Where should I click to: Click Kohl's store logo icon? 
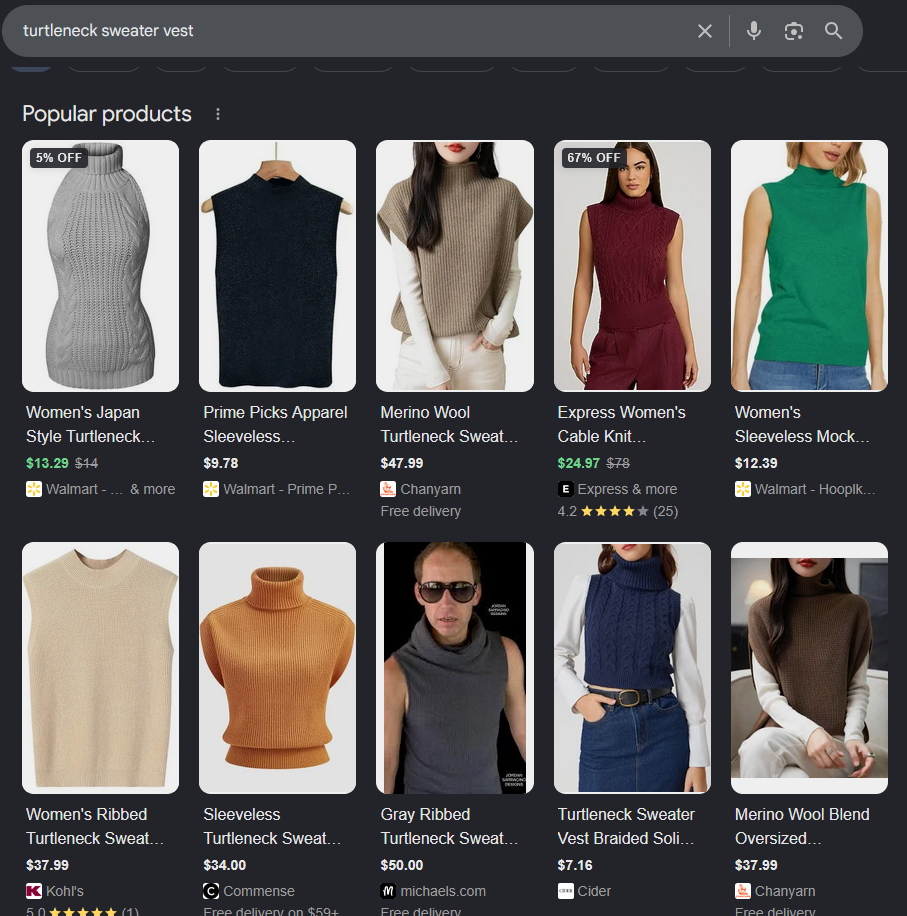click(34, 891)
